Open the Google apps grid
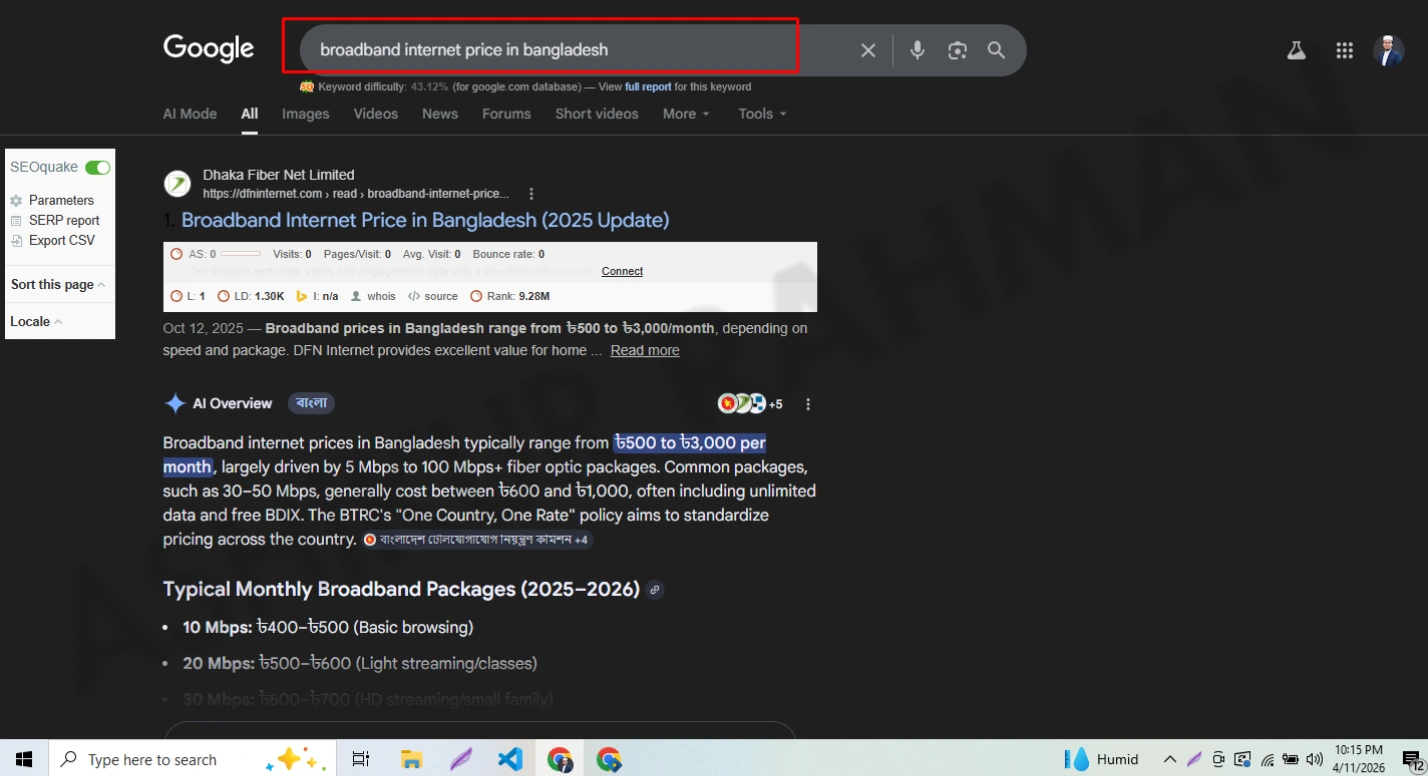 coord(1345,50)
